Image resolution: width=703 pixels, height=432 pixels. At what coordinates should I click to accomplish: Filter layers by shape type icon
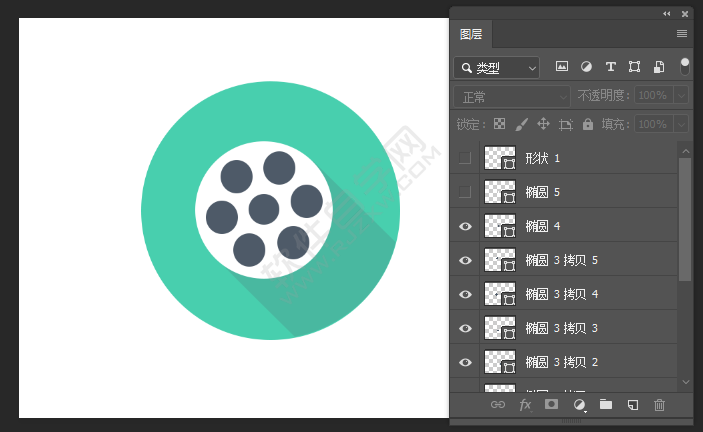coord(634,67)
